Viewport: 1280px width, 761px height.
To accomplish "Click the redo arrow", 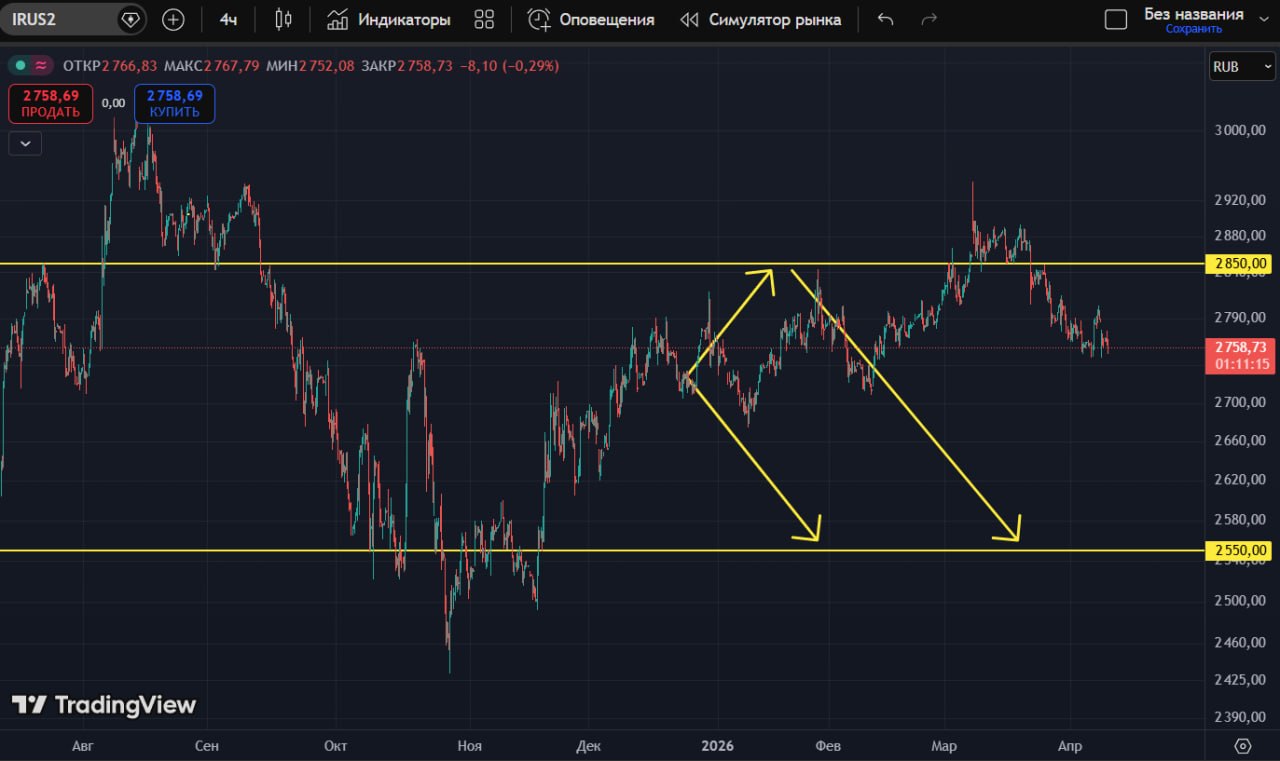I will pos(929,19).
